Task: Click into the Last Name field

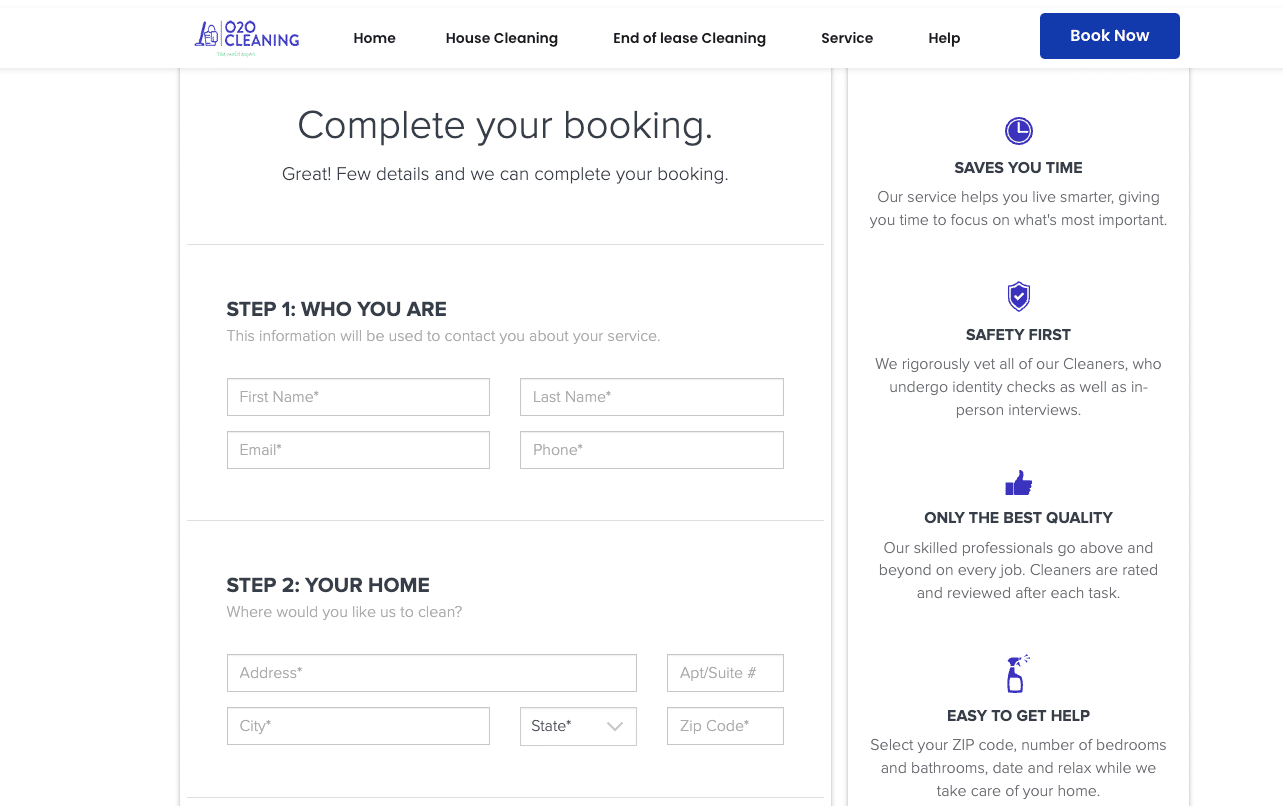Action: (x=651, y=397)
